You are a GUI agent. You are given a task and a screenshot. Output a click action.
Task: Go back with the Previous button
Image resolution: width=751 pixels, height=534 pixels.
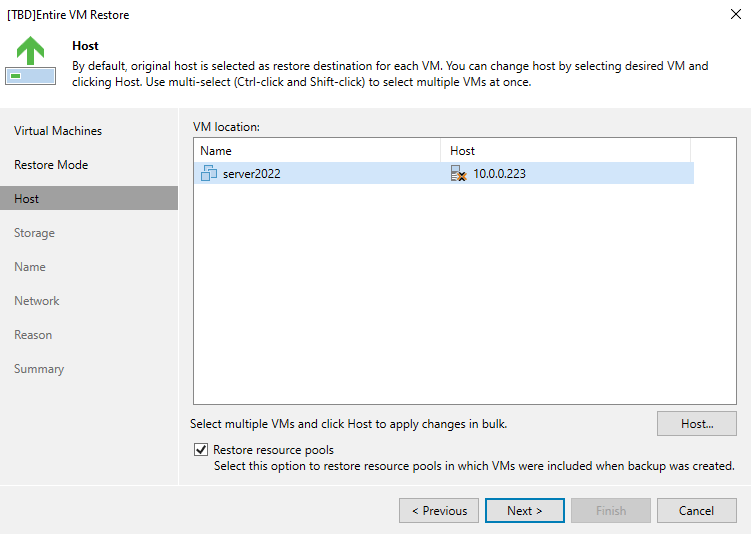(438, 511)
